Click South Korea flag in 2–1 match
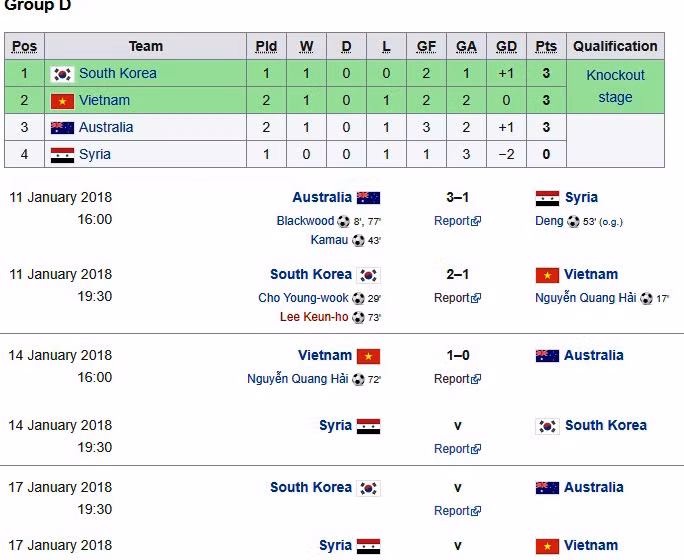Image resolution: width=684 pixels, height=560 pixels. pyautogui.click(x=368, y=275)
